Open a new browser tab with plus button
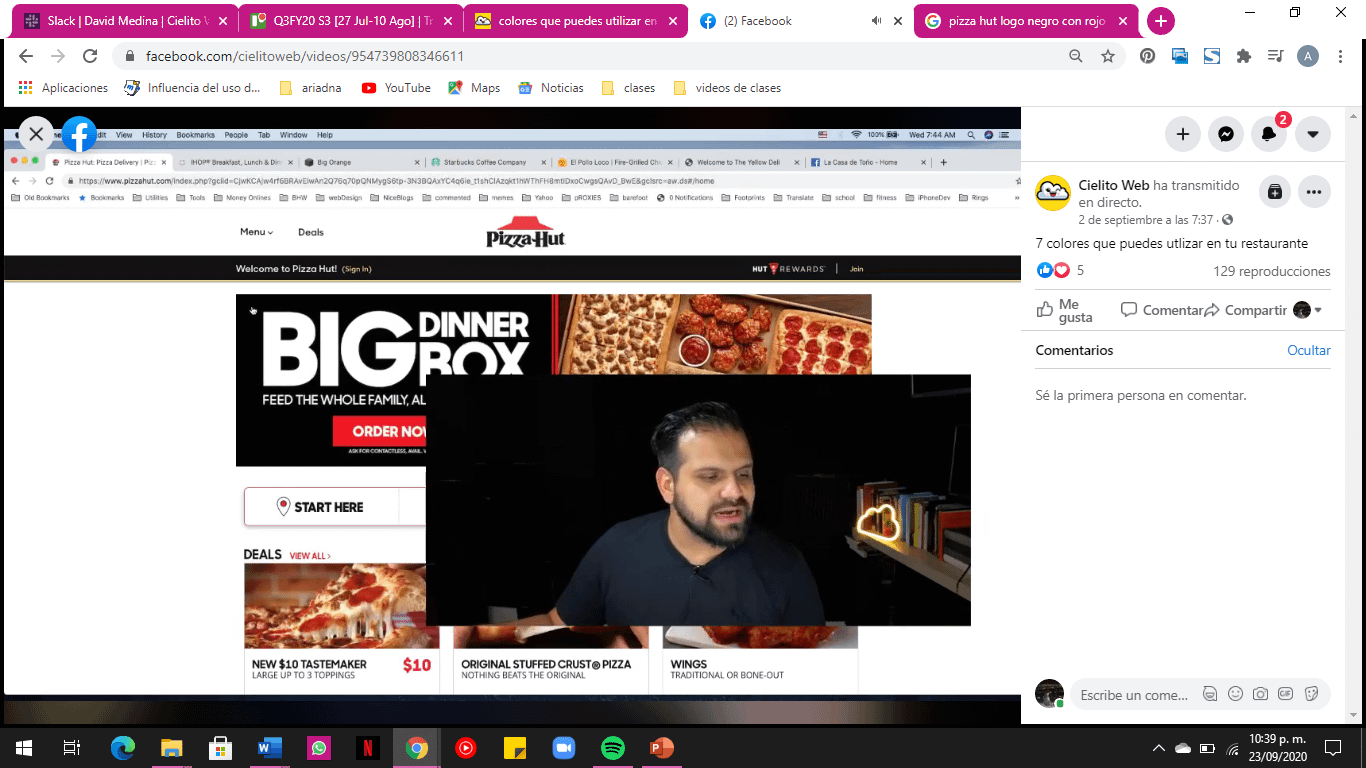The image size is (1366, 768). tap(1160, 21)
